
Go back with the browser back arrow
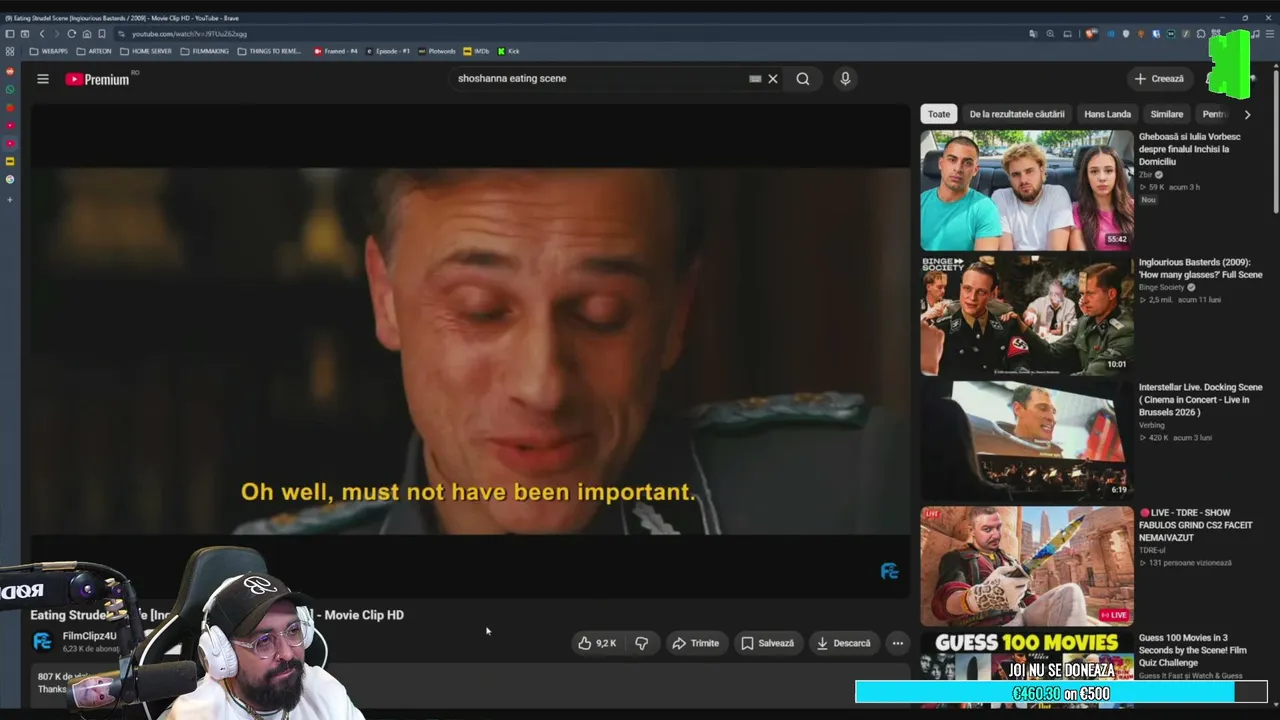click(41, 34)
